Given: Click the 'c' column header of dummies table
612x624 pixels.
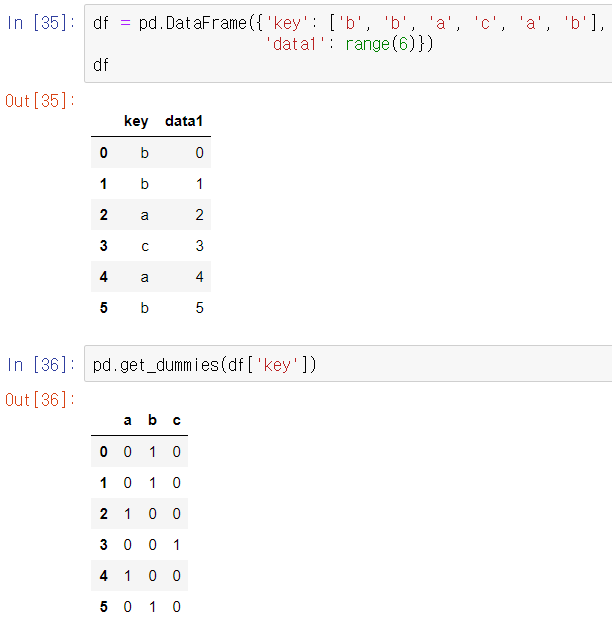Looking at the screenshot, I should point(177,420).
